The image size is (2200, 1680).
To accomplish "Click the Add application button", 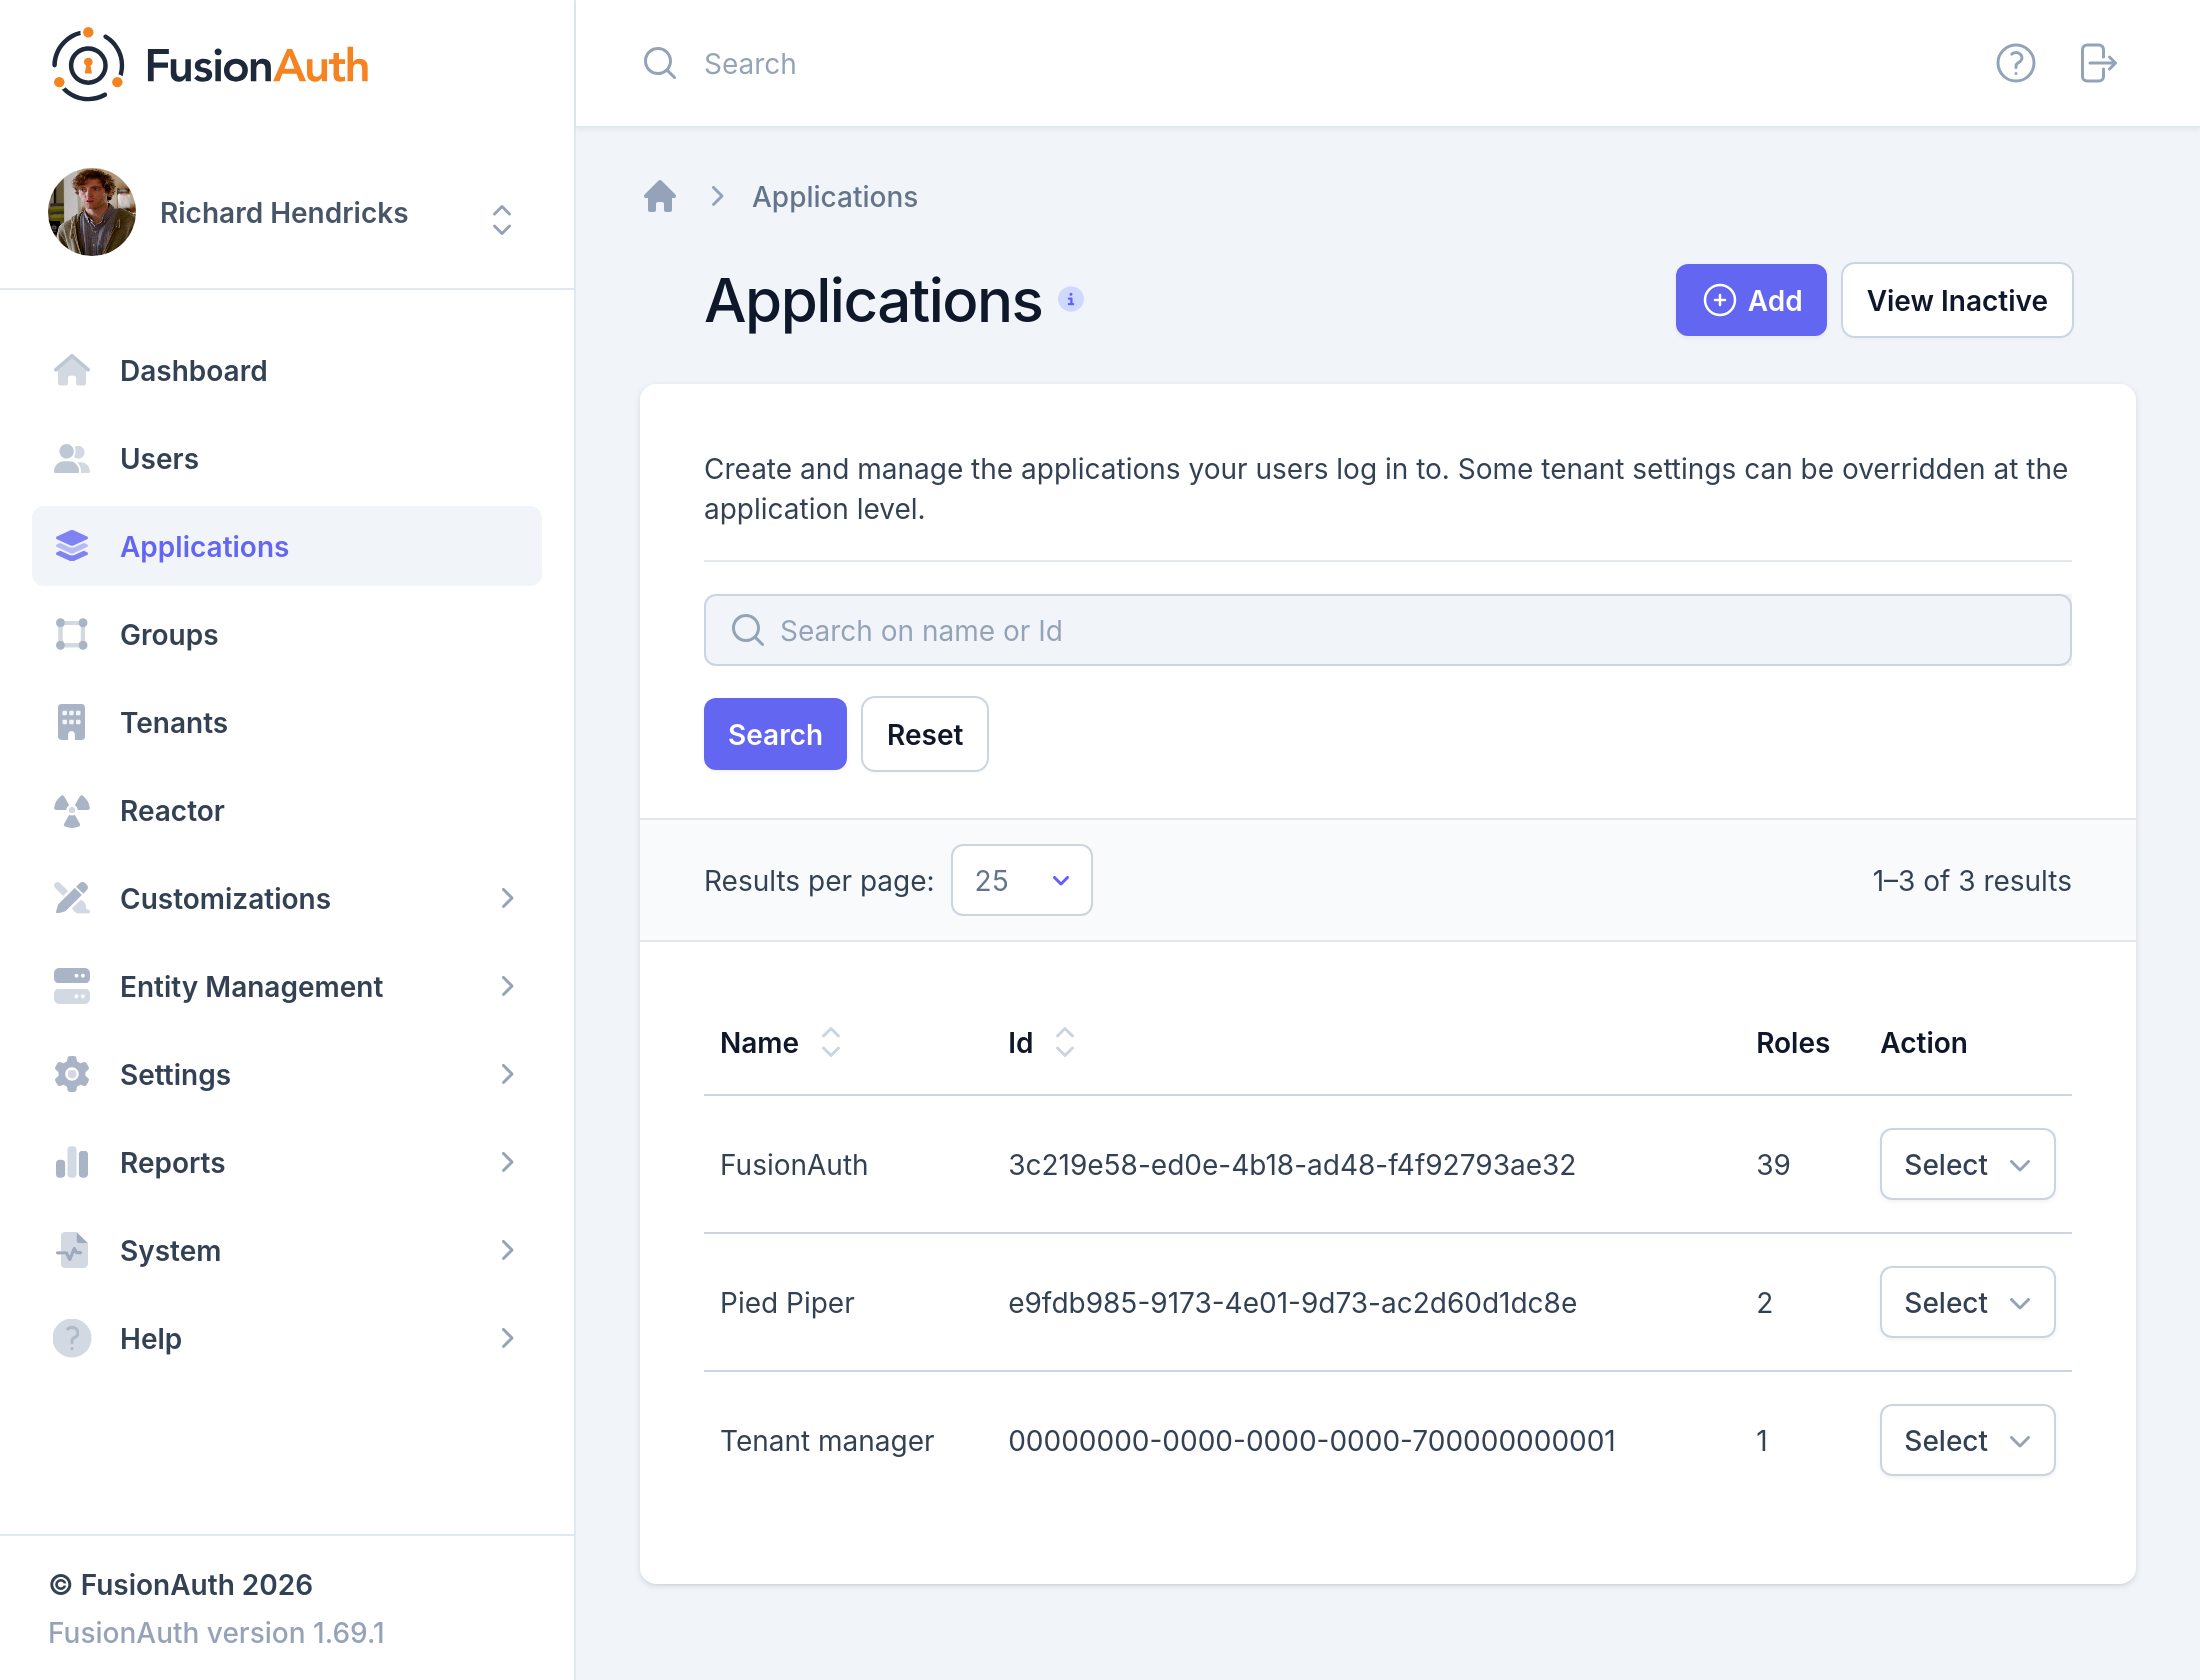I will point(1751,300).
